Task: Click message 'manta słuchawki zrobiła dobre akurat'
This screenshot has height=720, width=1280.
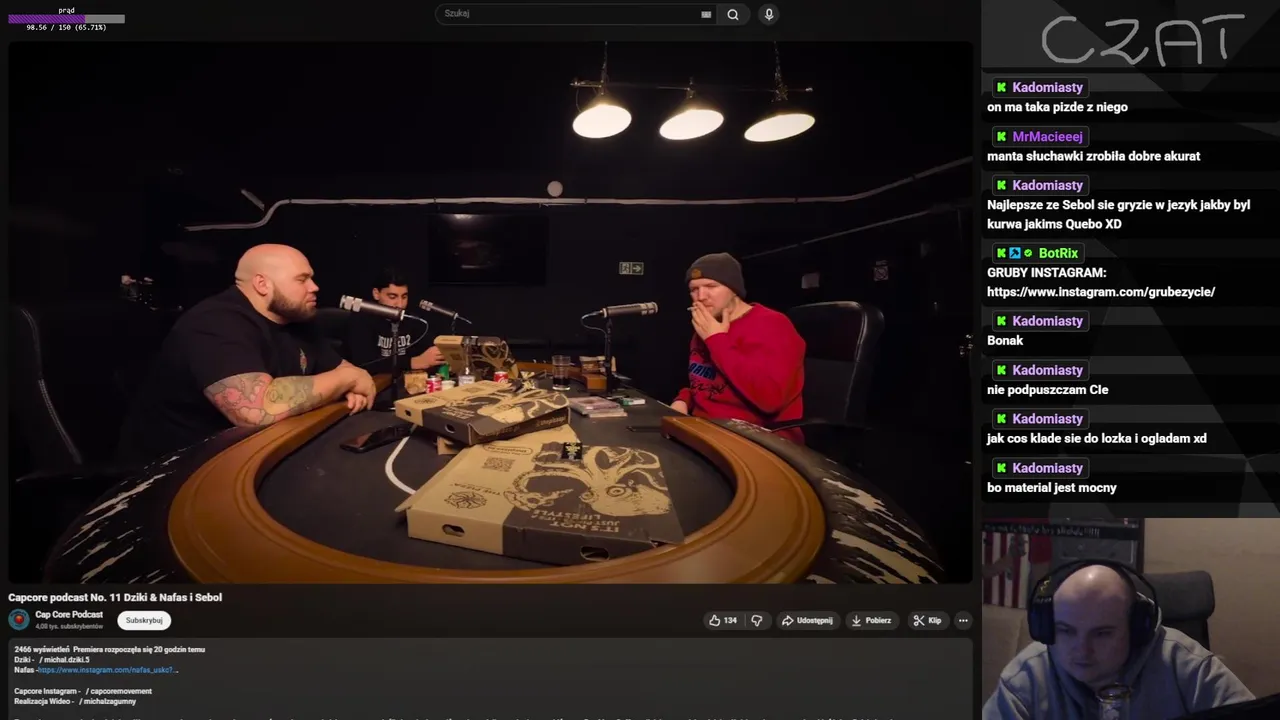Action: tap(1093, 156)
